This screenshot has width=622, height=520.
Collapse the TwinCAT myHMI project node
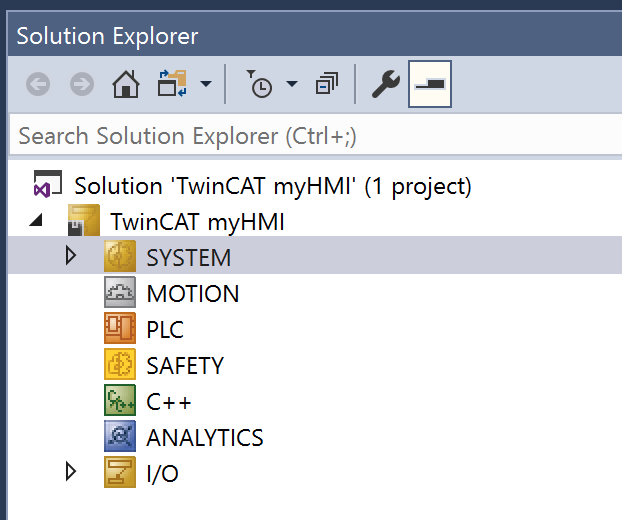pos(36,220)
